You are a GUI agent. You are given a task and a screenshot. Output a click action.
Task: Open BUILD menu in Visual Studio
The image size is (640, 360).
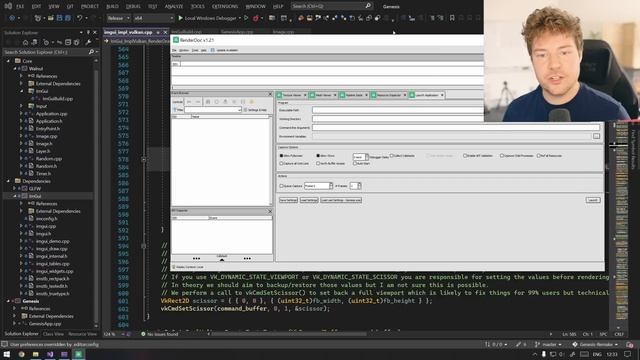pyautogui.click(x=112, y=7)
